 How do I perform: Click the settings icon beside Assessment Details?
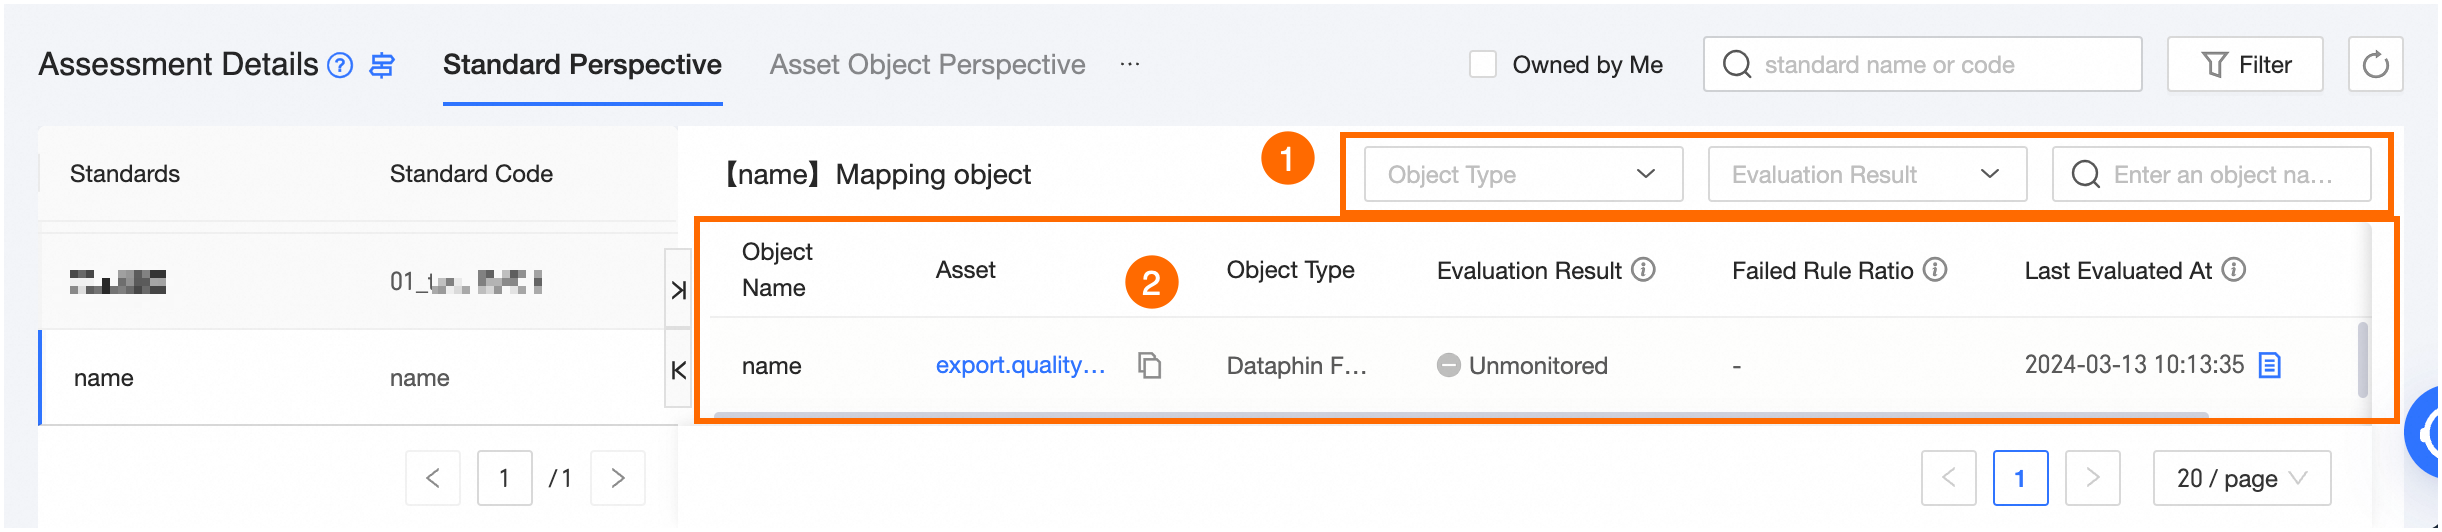pos(382,65)
